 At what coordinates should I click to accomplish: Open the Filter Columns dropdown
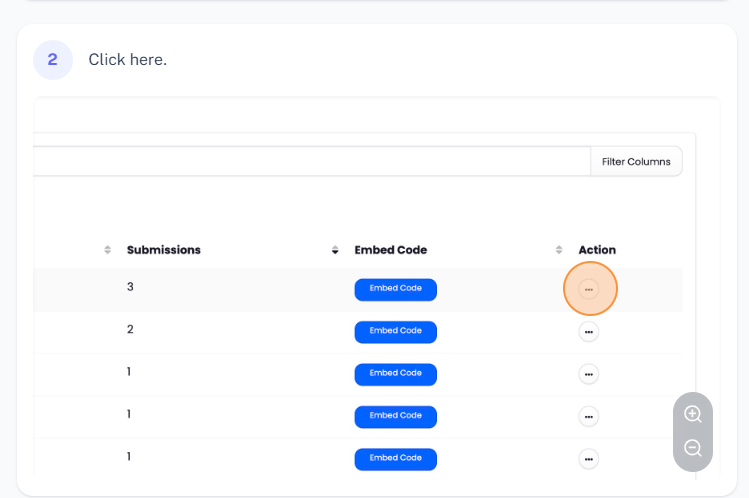click(636, 161)
